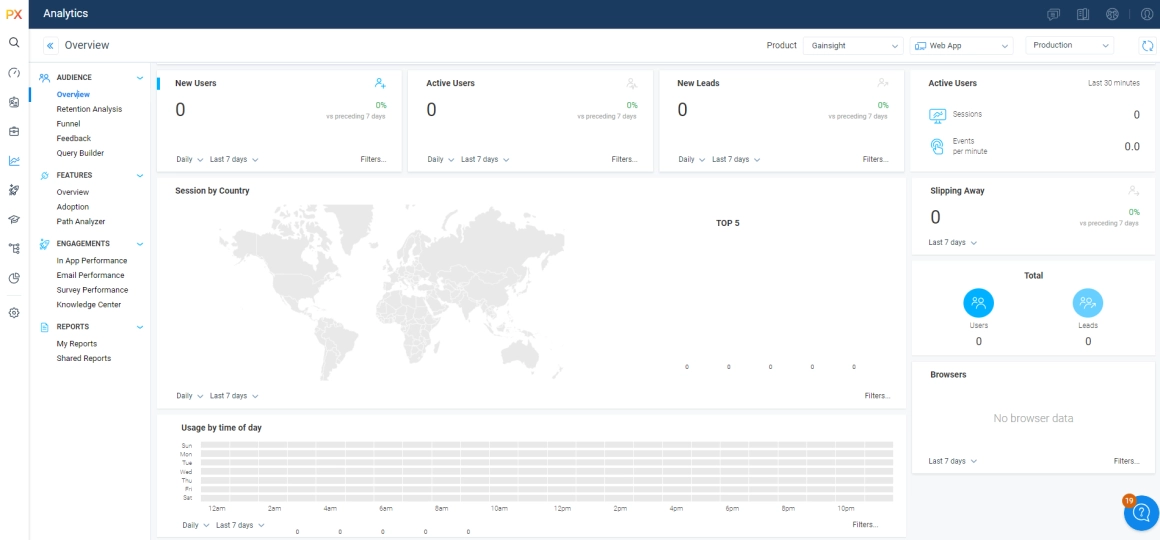Open the Product dropdown showing Gainsight
The height and width of the screenshot is (540, 1160).
[x=852, y=46]
